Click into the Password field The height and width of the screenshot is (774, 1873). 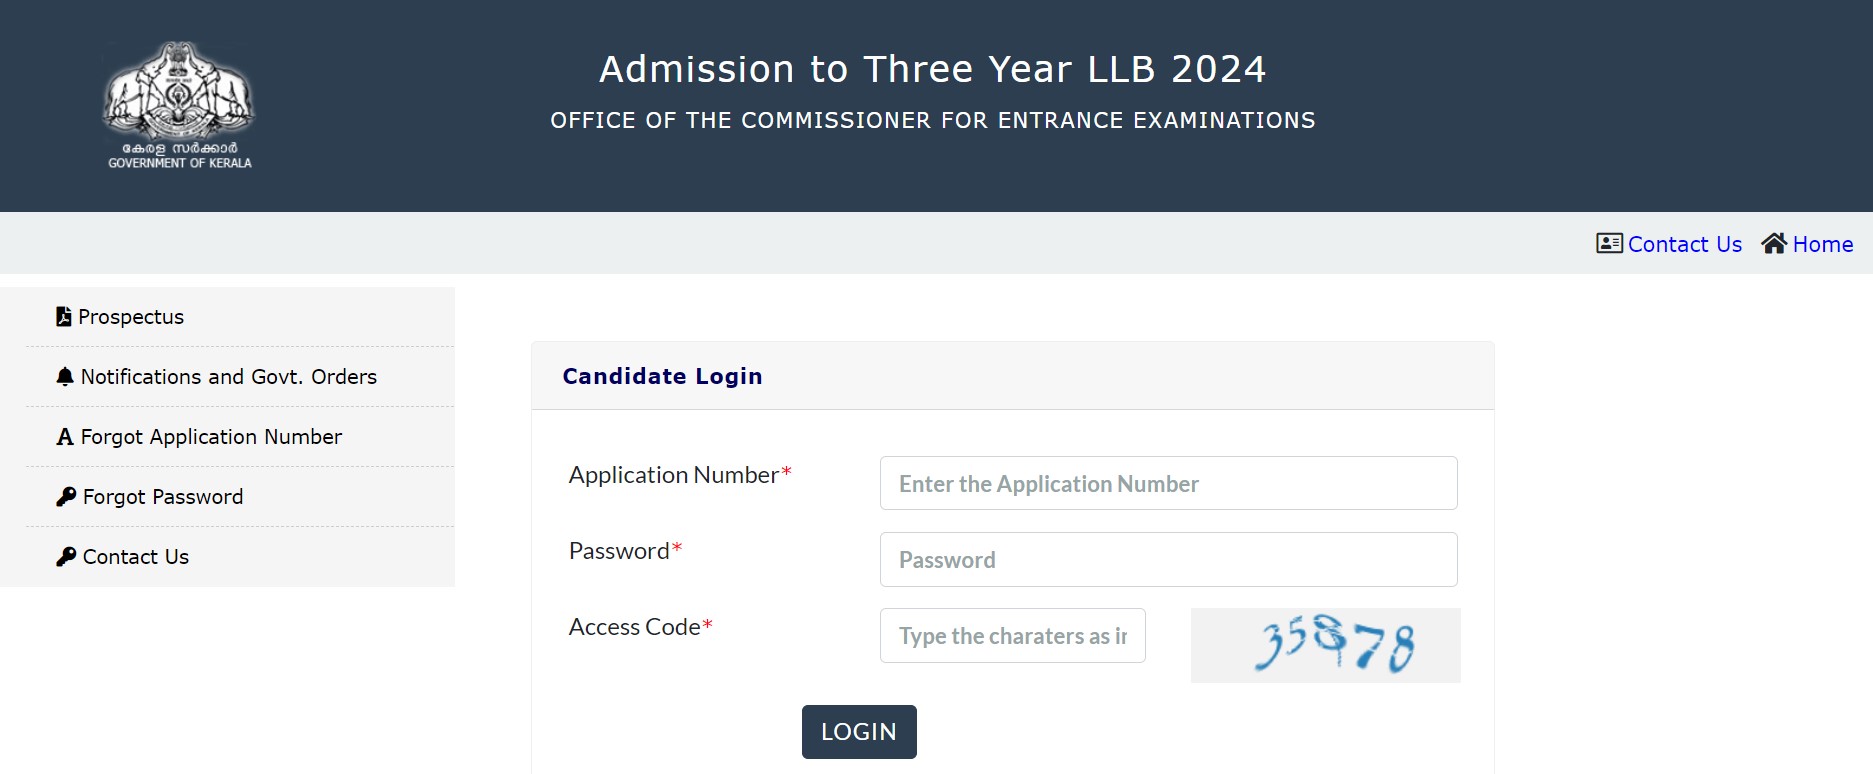1168,560
